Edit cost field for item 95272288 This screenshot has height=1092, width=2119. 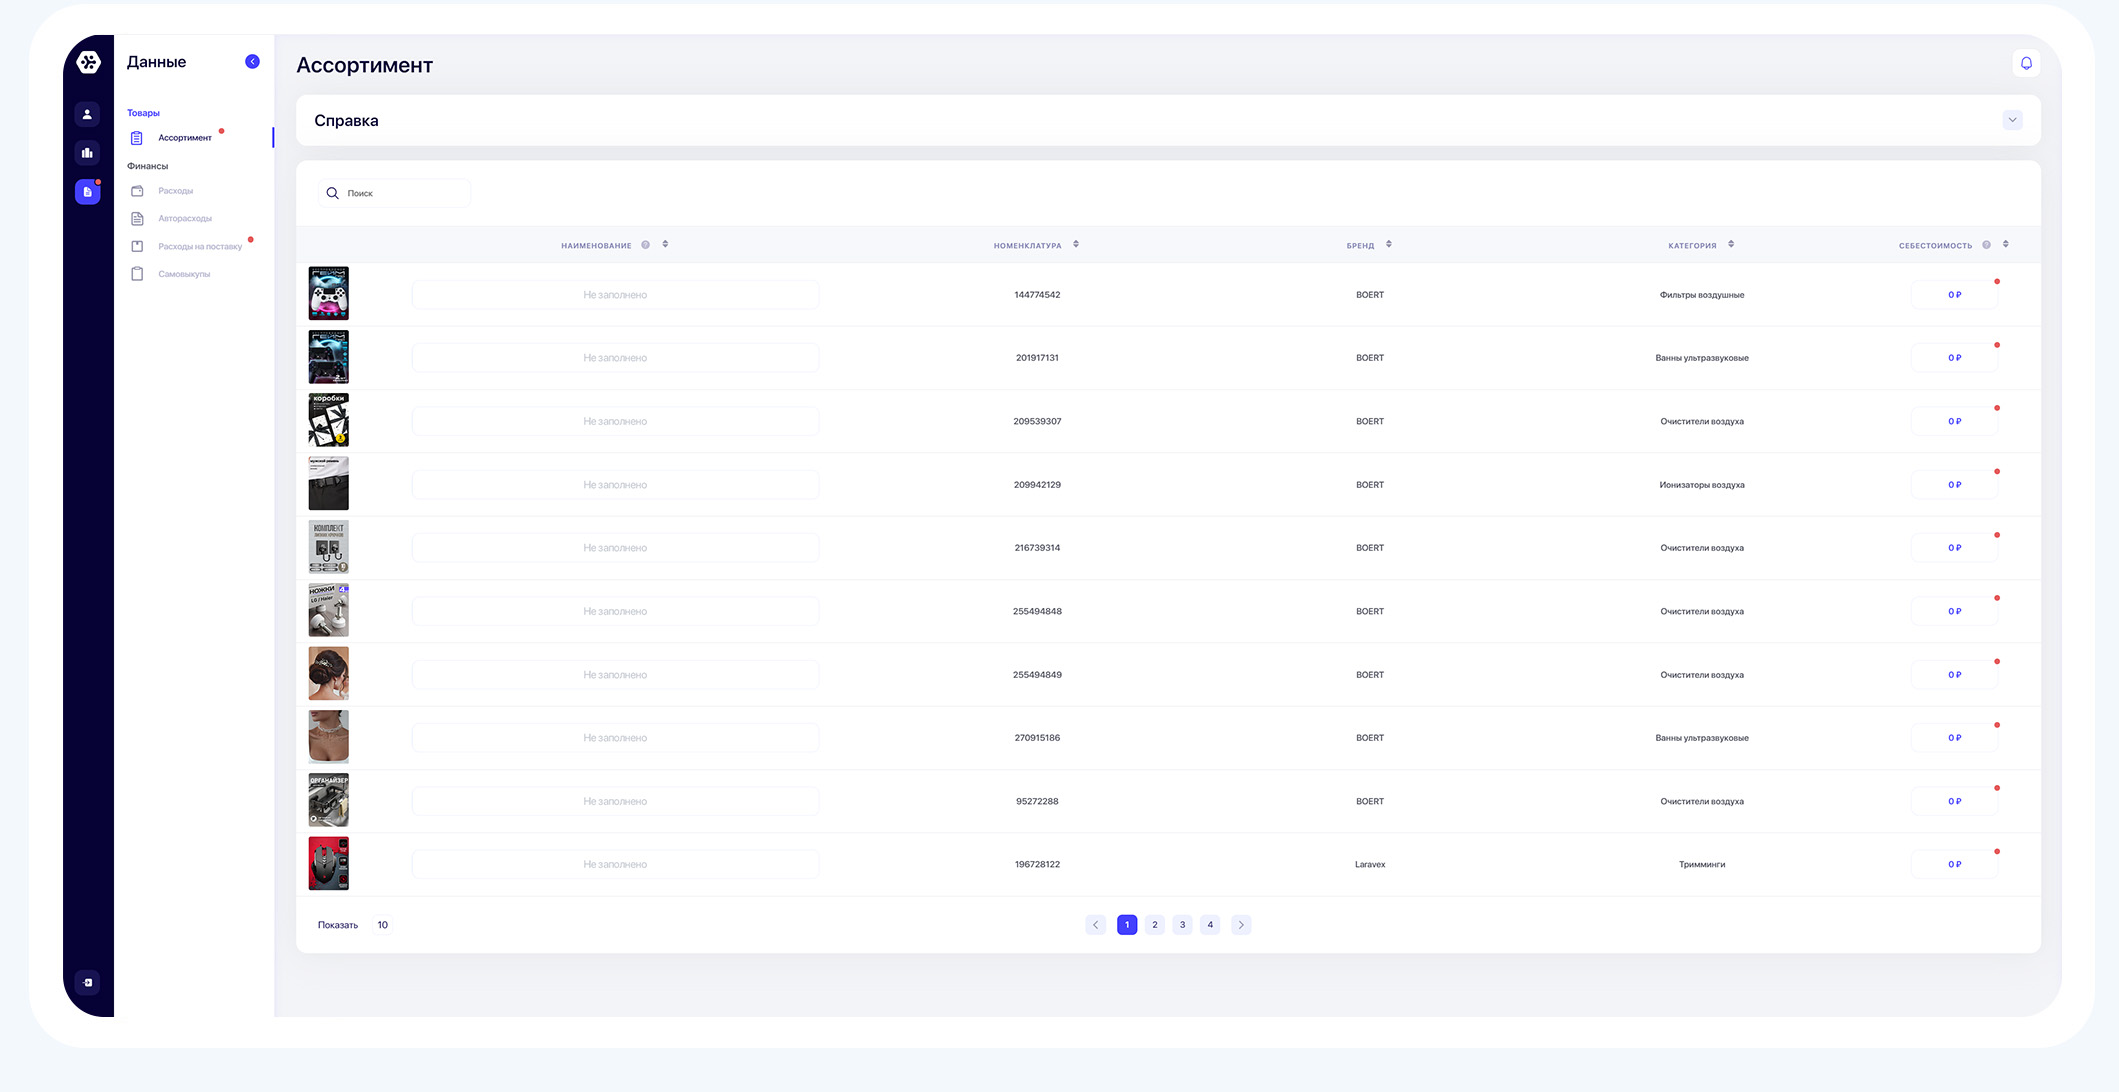[1954, 801]
